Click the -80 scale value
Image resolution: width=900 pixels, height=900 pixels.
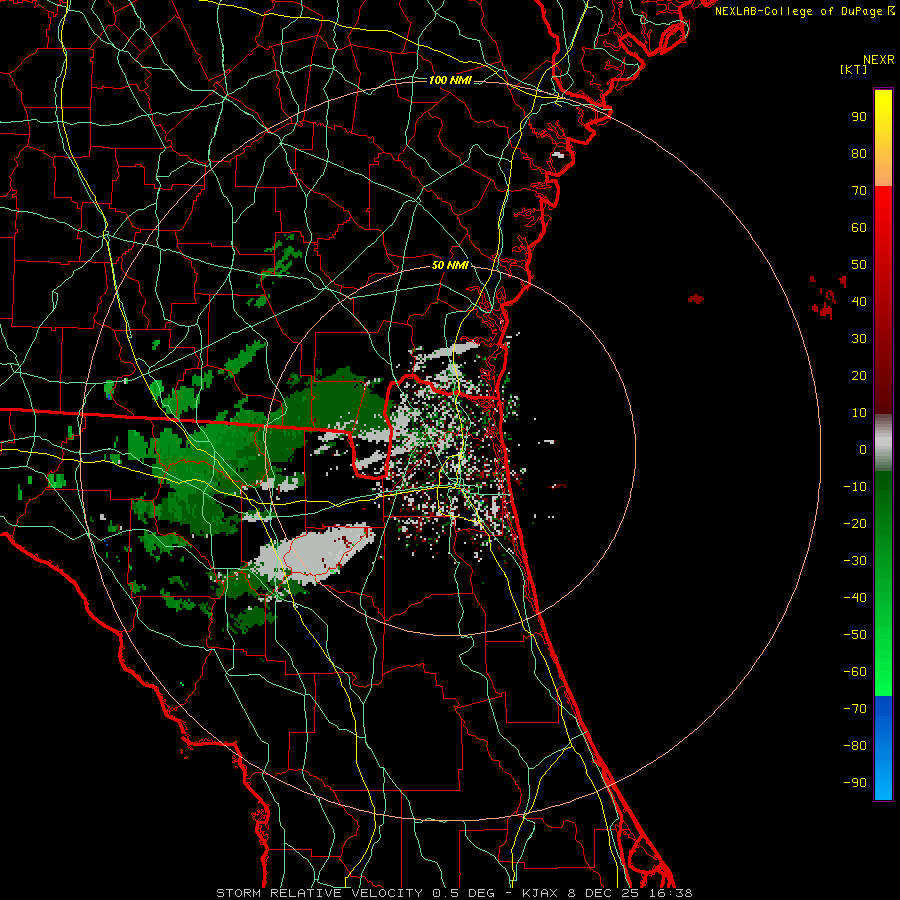[x=855, y=746]
